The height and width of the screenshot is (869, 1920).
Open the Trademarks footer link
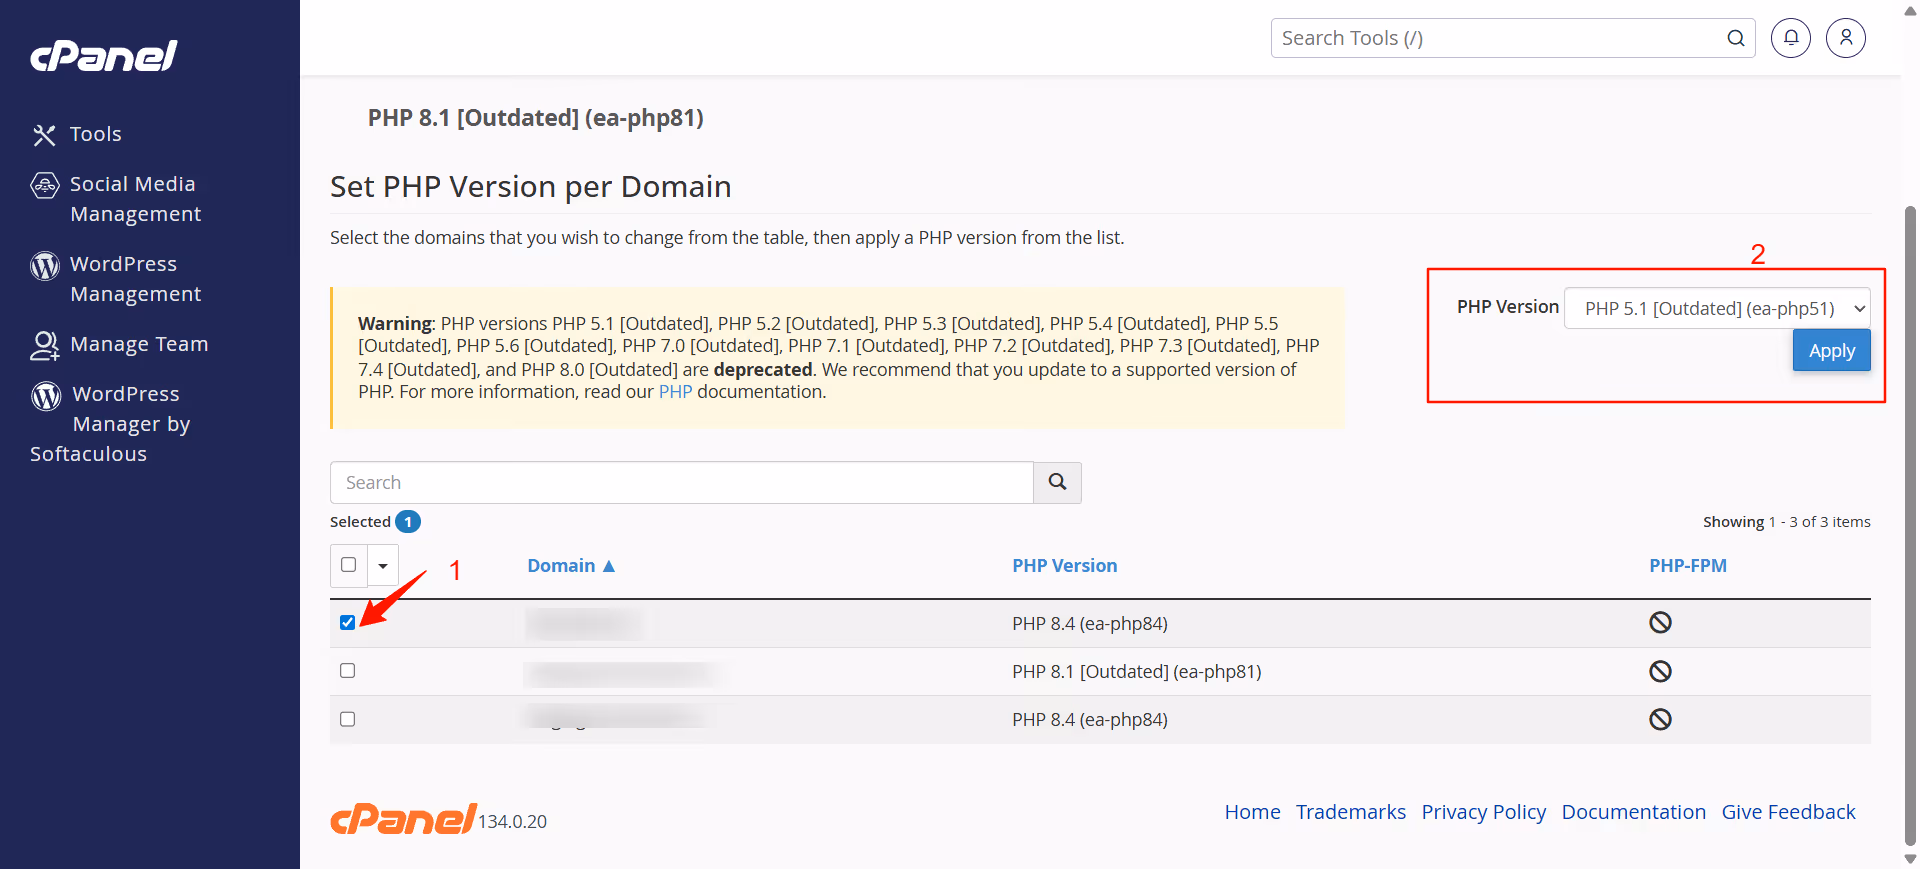pyautogui.click(x=1351, y=812)
